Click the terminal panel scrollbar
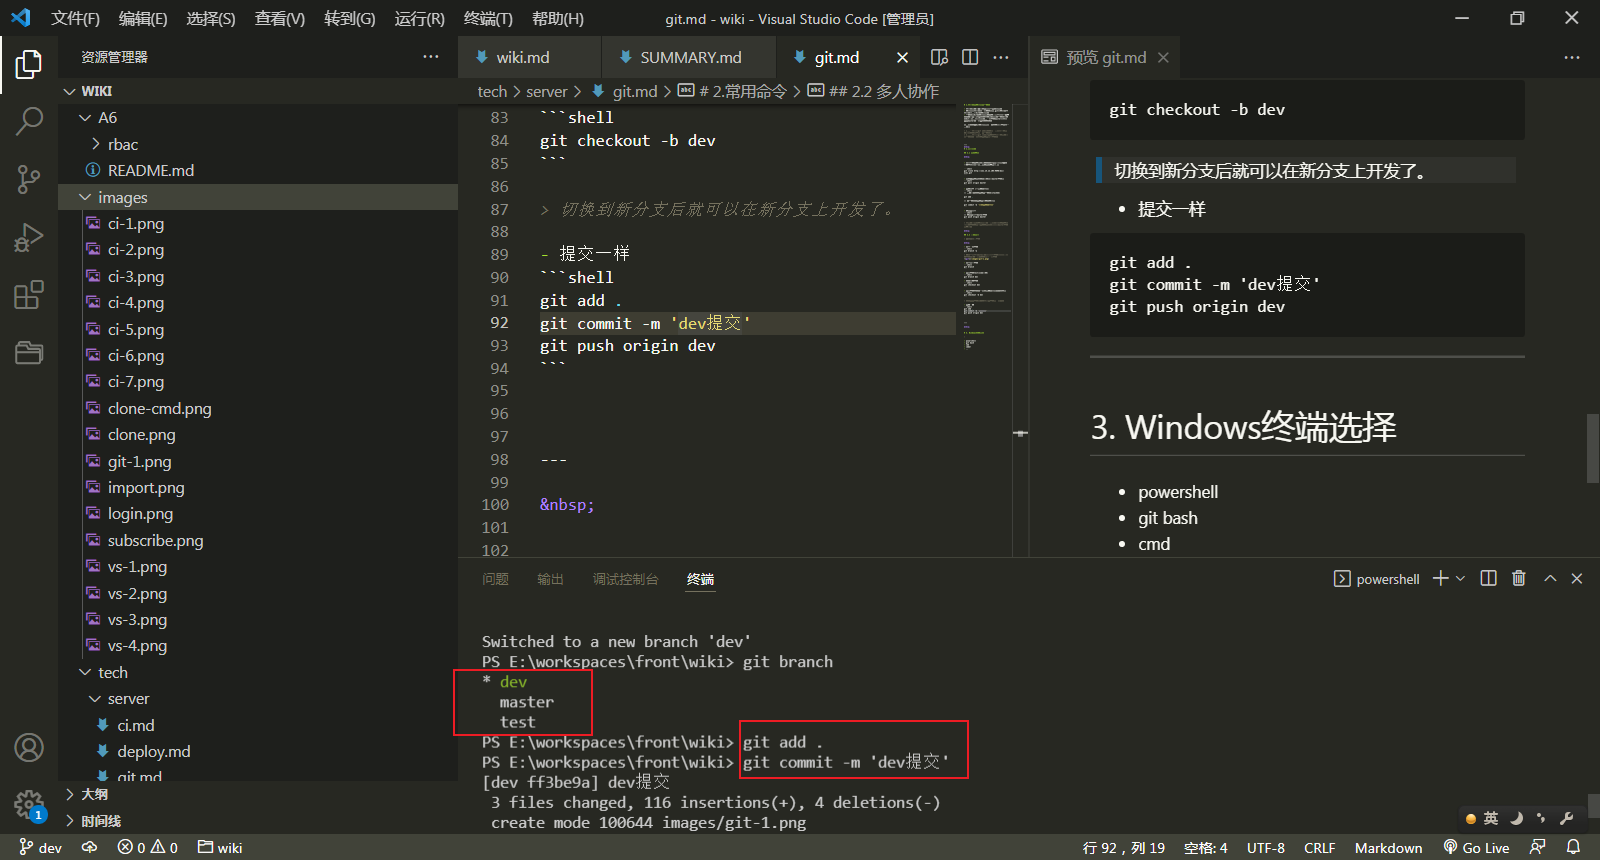The height and width of the screenshot is (860, 1600). pos(1592,806)
